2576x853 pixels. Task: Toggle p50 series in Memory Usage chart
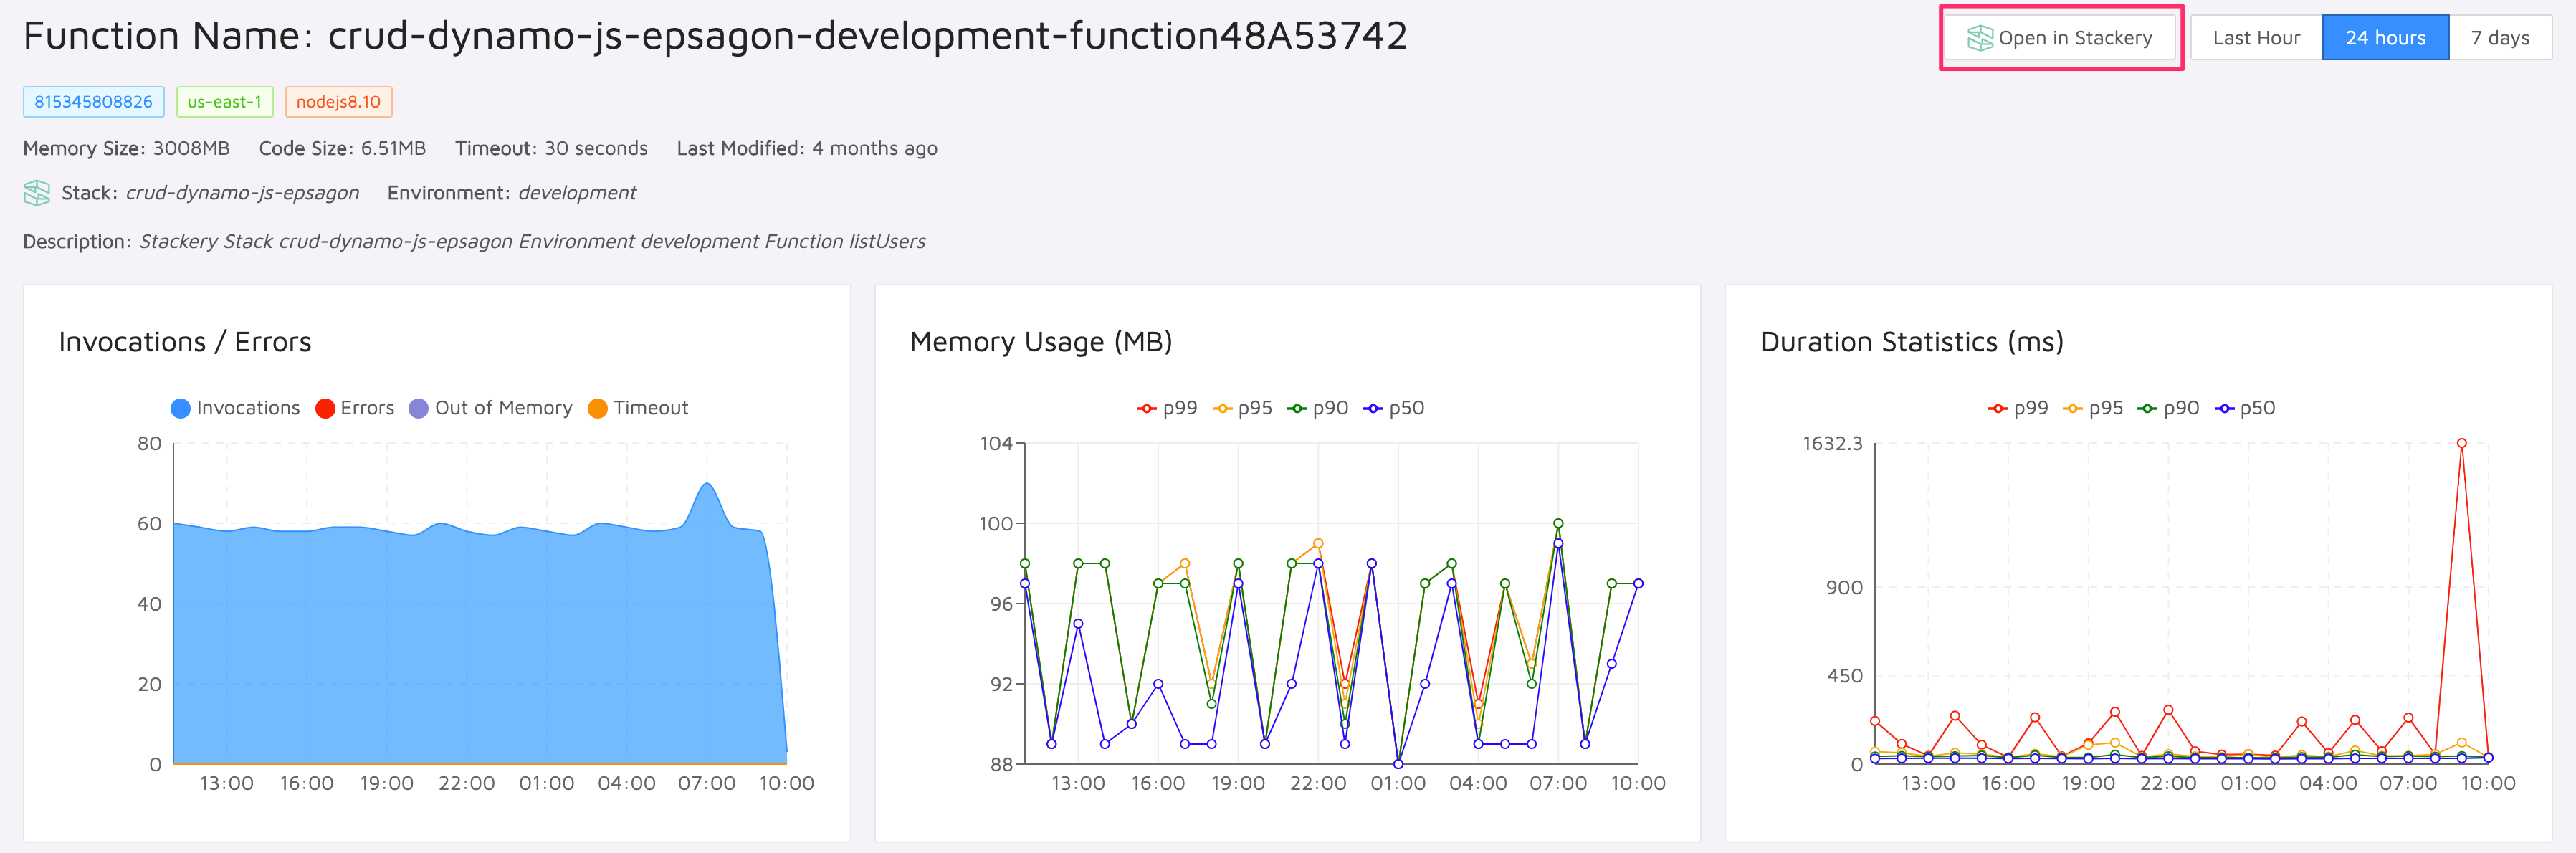[1394, 408]
